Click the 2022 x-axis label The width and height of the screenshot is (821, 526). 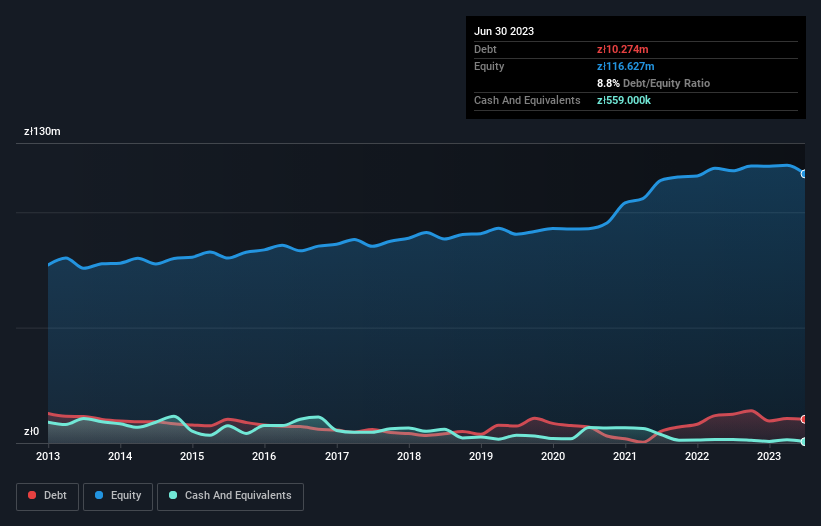(697, 456)
